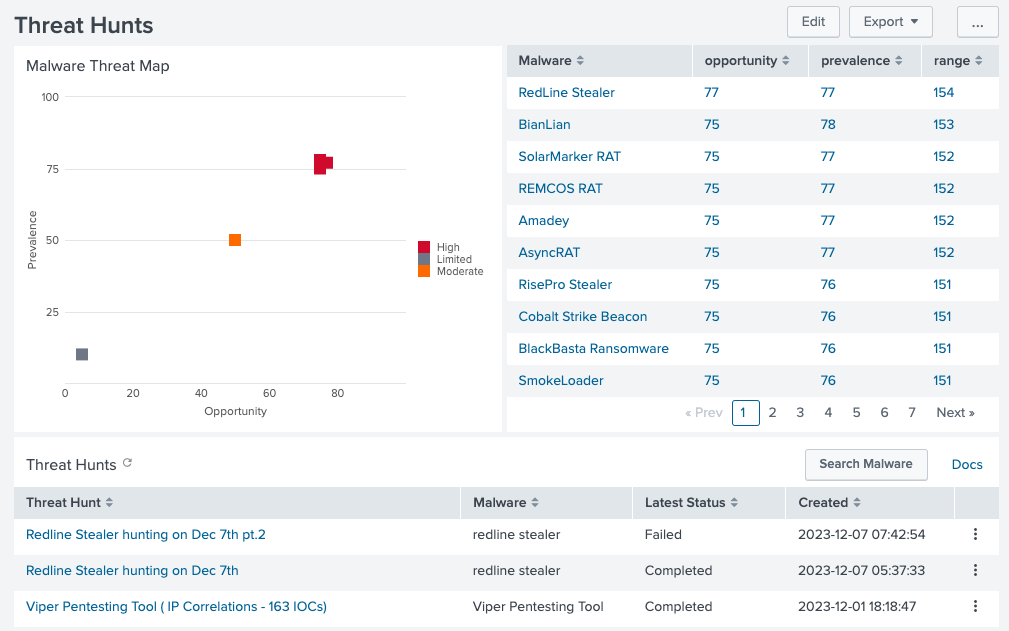Go to page 2 of malware table
The height and width of the screenshot is (631, 1009).
click(x=772, y=412)
